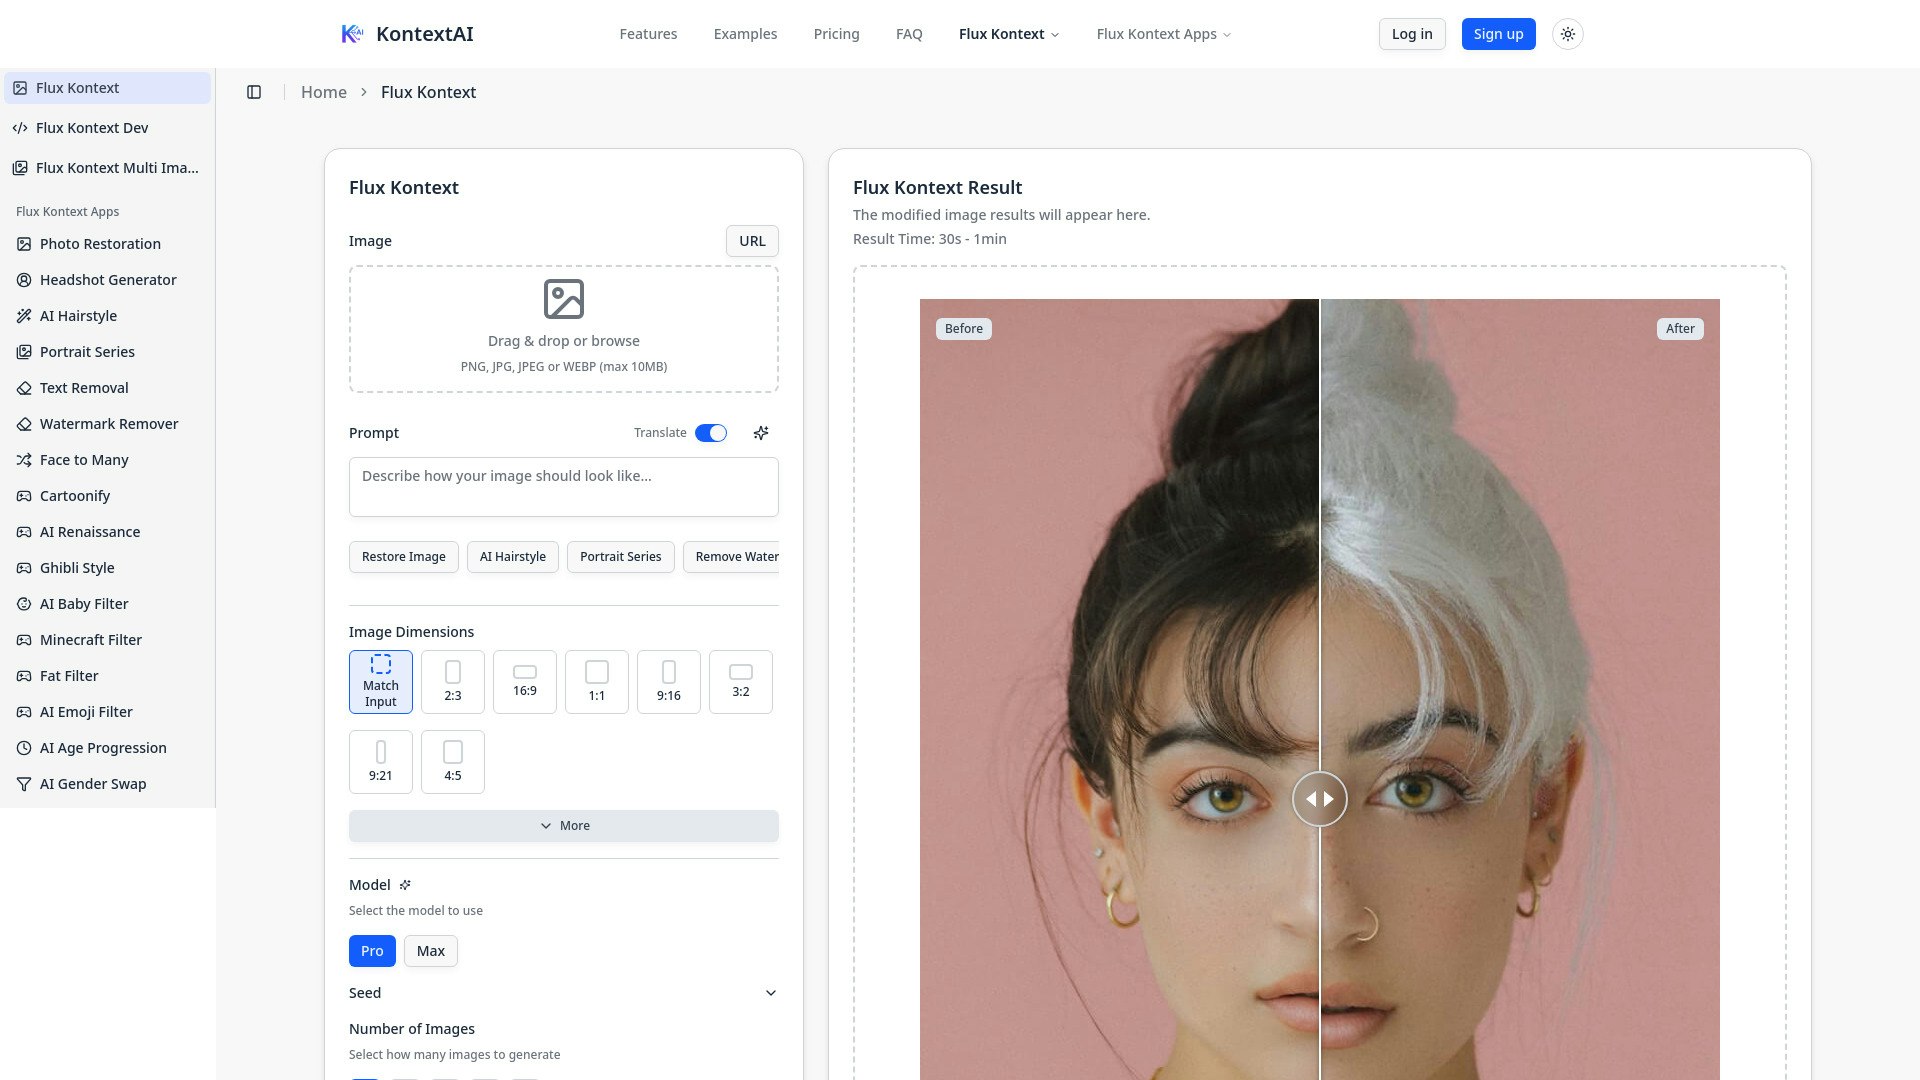The height and width of the screenshot is (1080, 1920).
Task: Open Fat Filter in sidebar
Action: 108,676
